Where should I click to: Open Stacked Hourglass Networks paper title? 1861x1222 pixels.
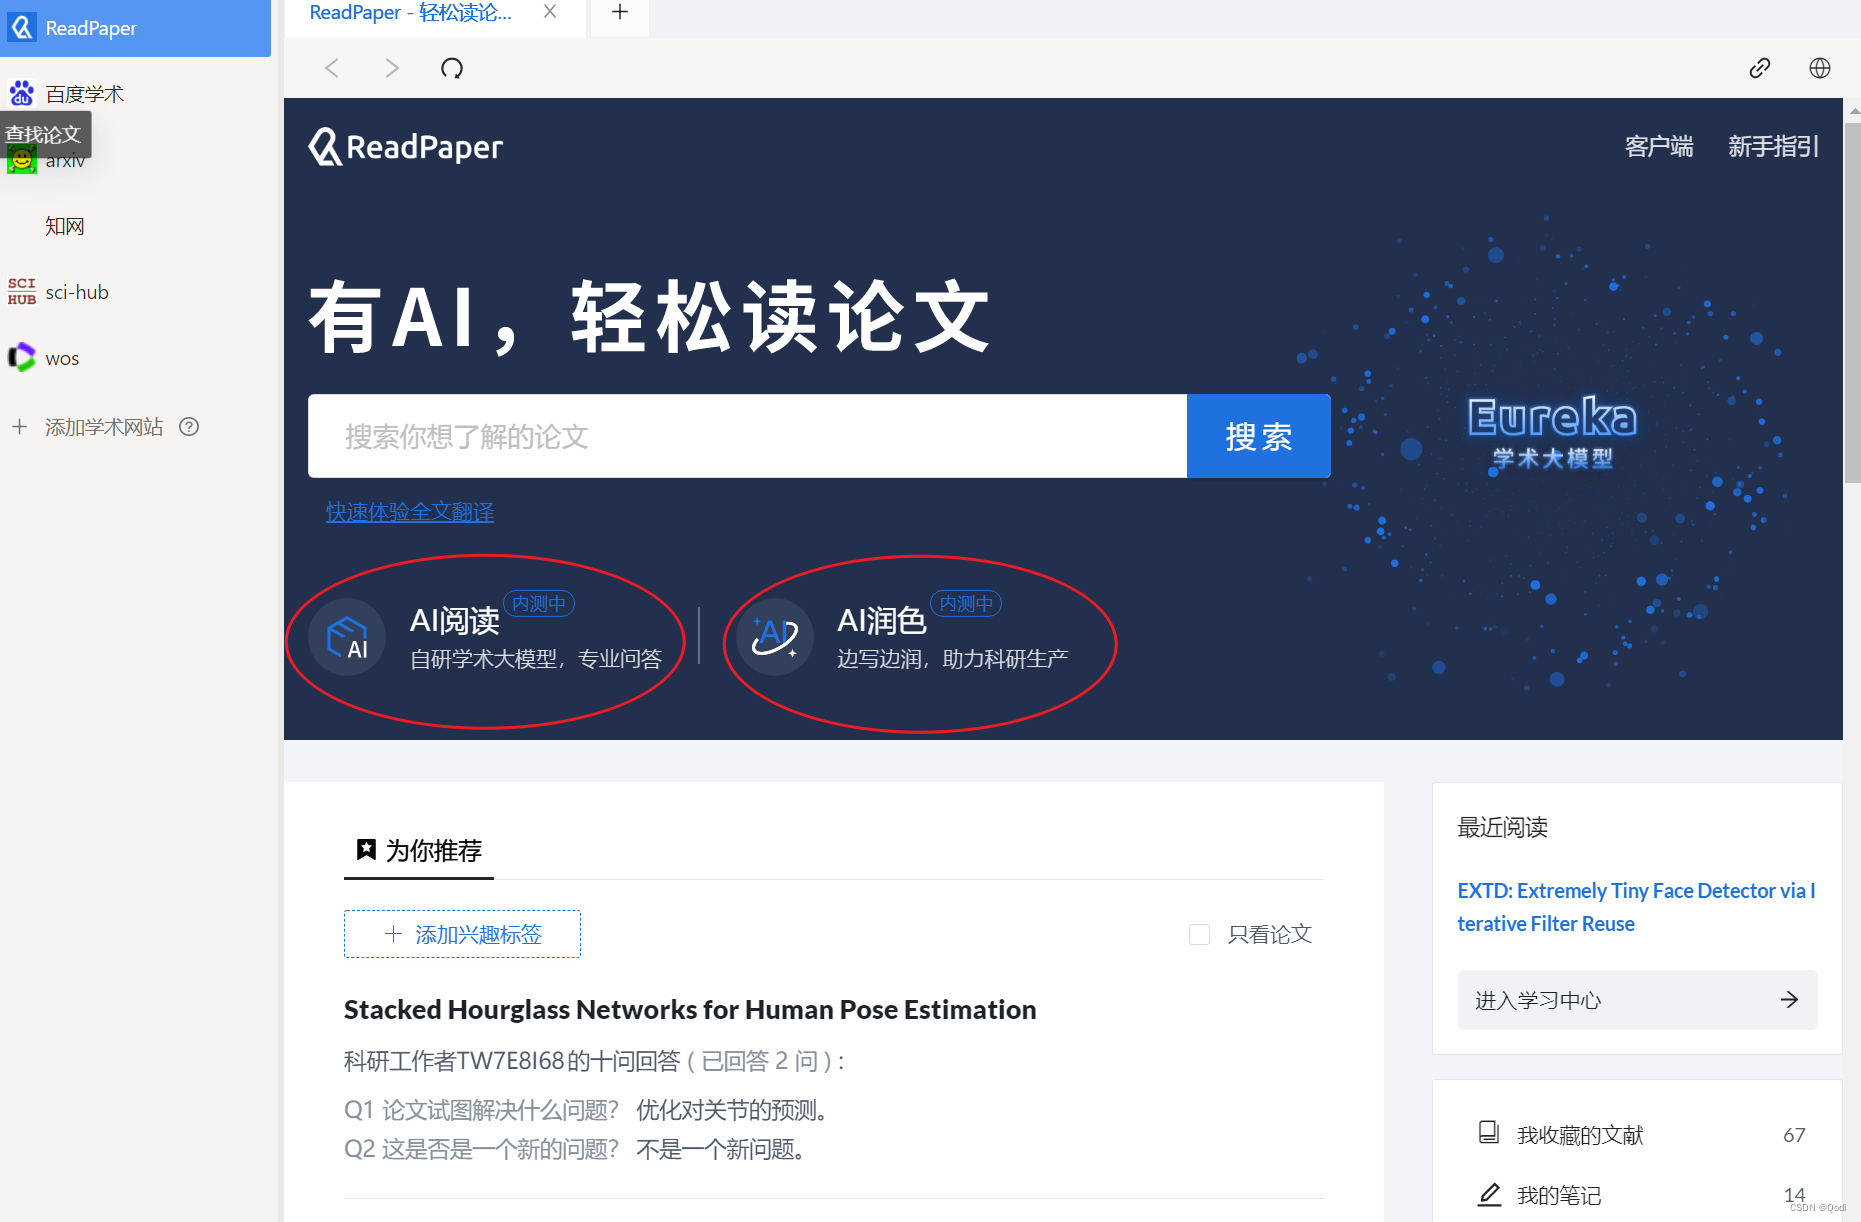tap(690, 1009)
